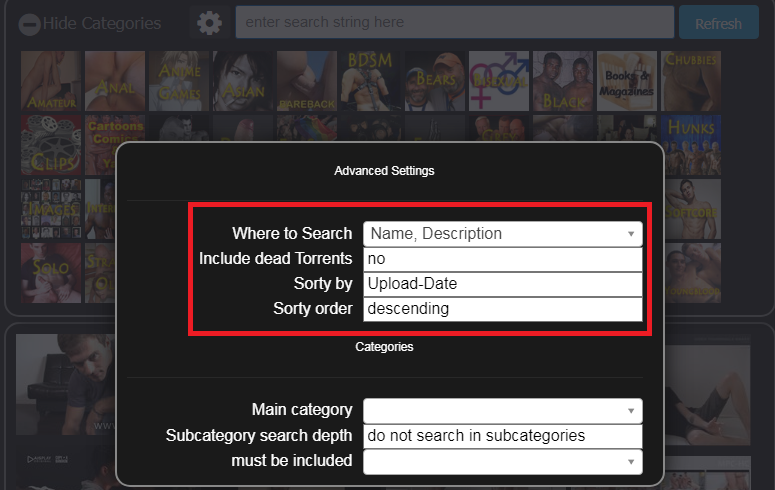Focus the search string input field

(454, 22)
